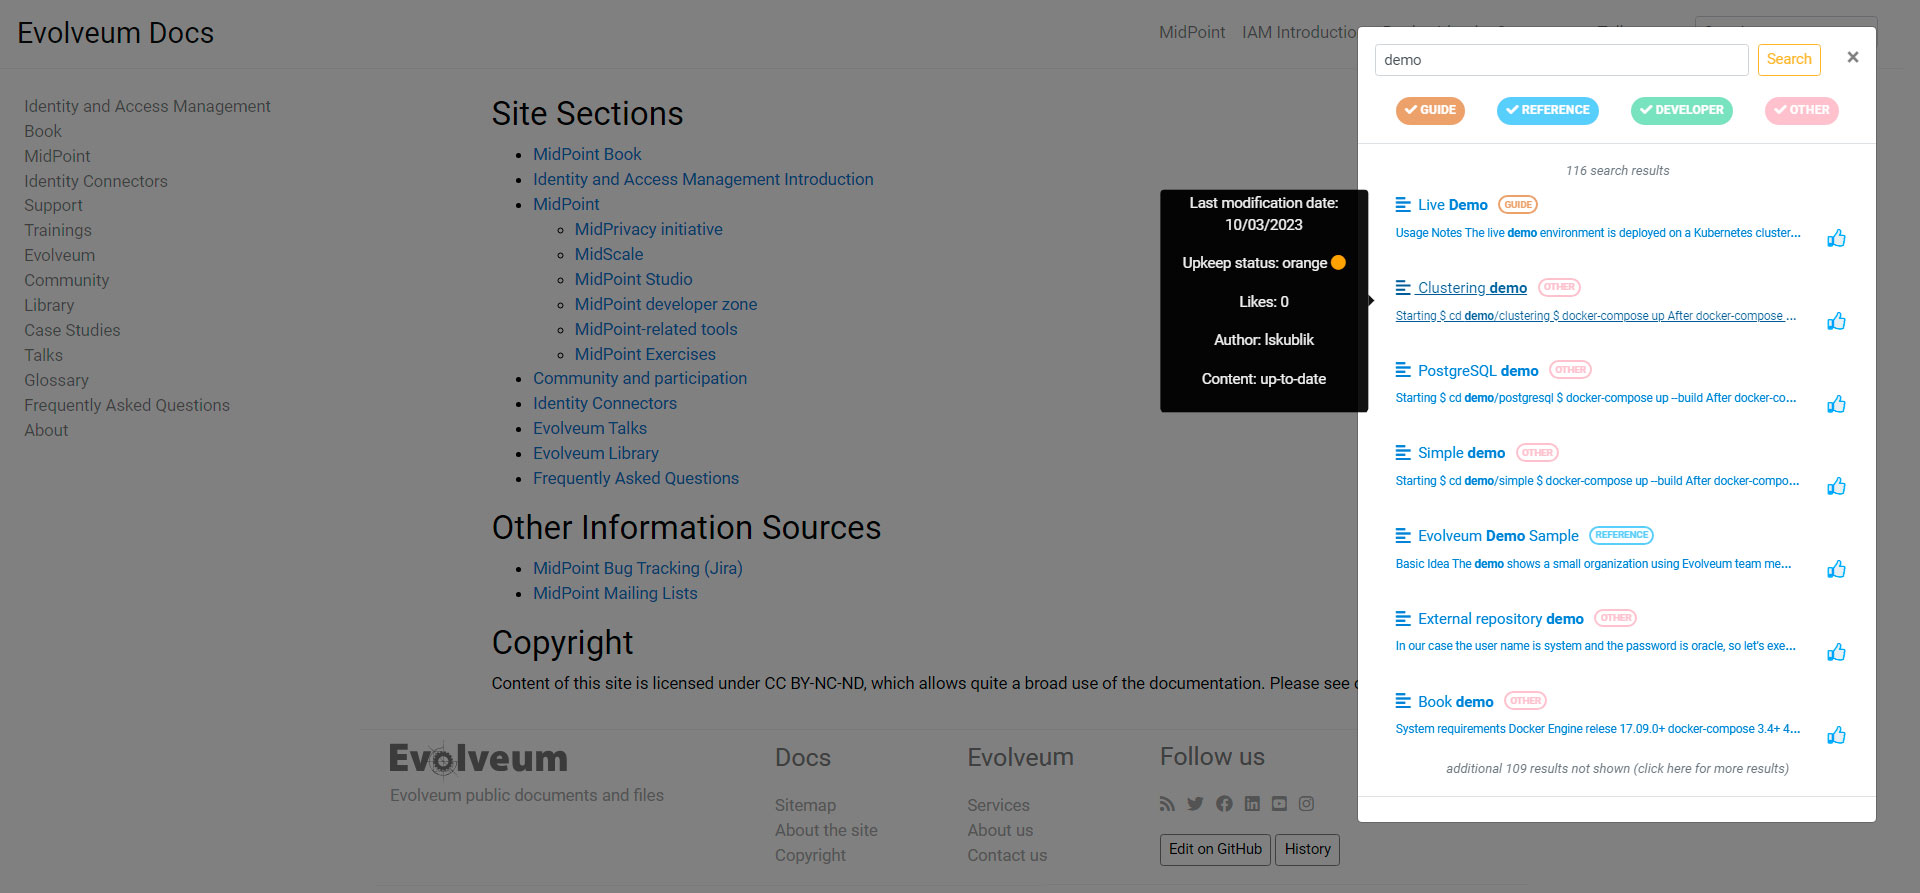Open Sitemap footer link
The height and width of the screenshot is (893, 1920).
pos(805,805)
